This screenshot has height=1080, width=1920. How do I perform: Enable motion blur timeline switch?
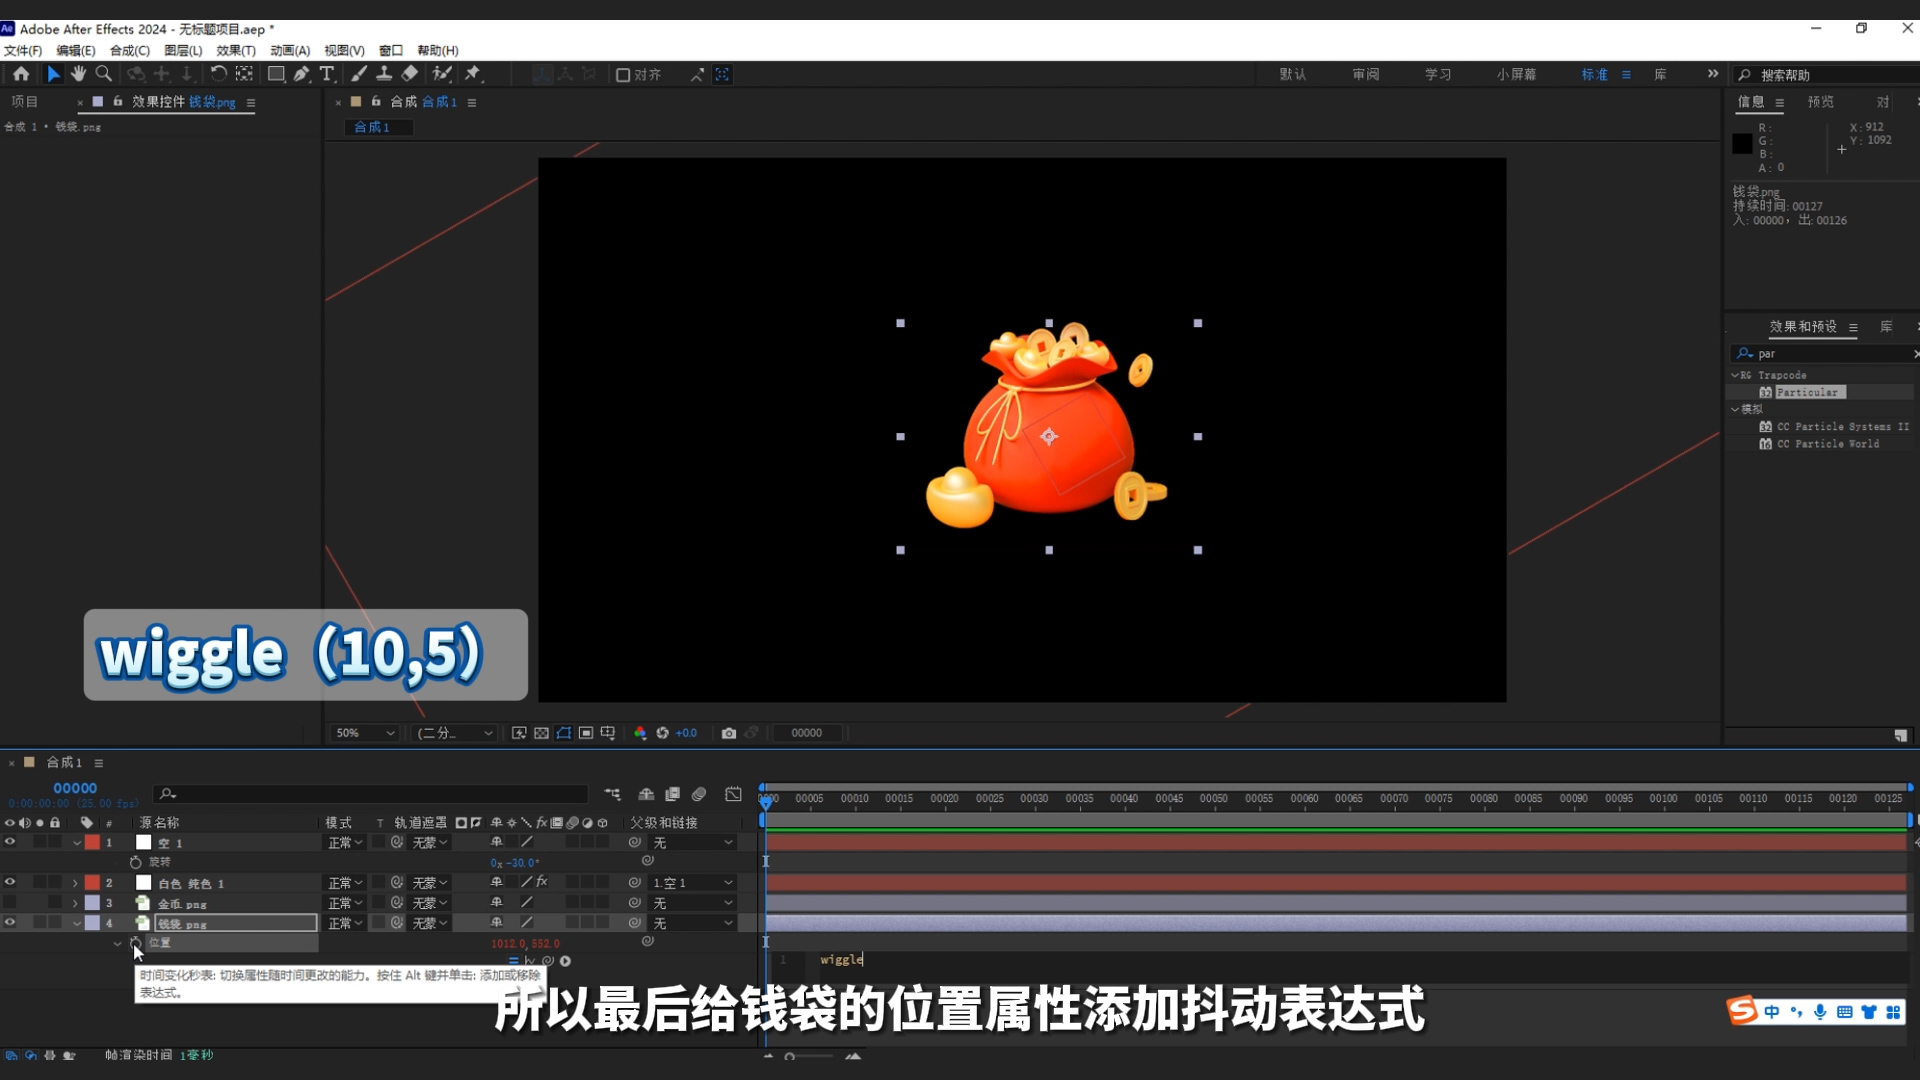pyautogui.click(x=699, y=794)
